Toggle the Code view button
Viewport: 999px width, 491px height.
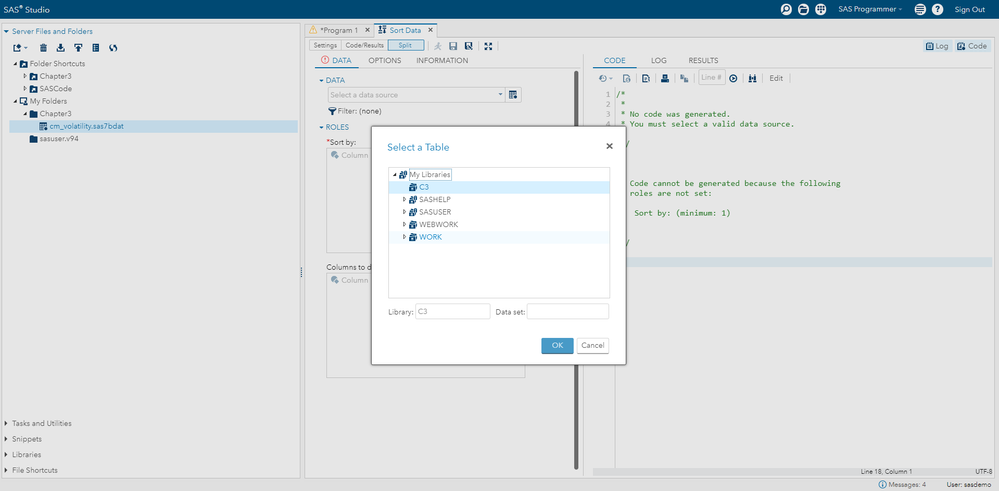pos(972,46)
